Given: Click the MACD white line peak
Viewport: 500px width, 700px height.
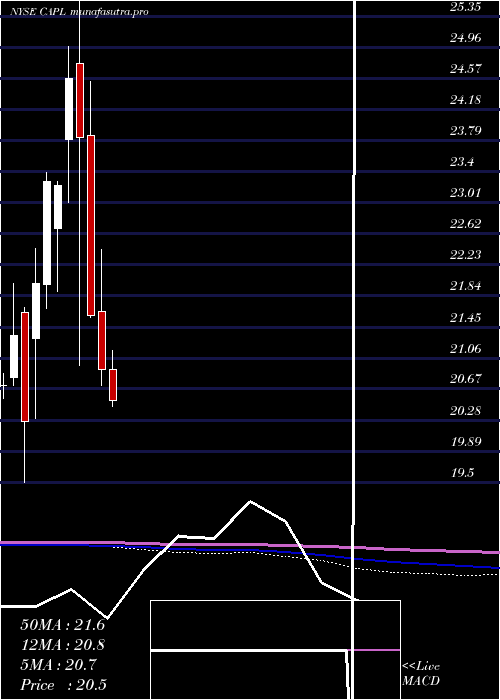Looking at the screenshot, I should [x=250, y=501].
